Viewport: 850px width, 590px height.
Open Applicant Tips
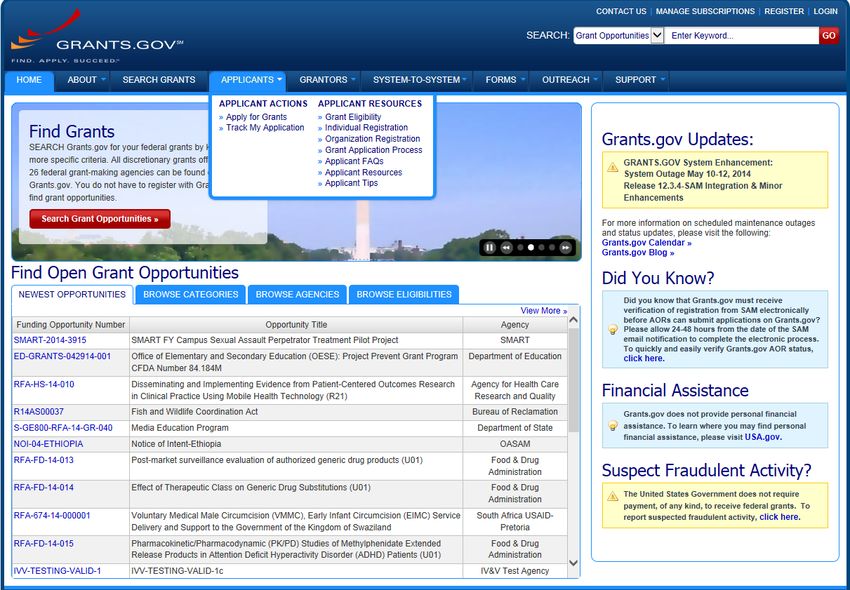click(351, 183)
